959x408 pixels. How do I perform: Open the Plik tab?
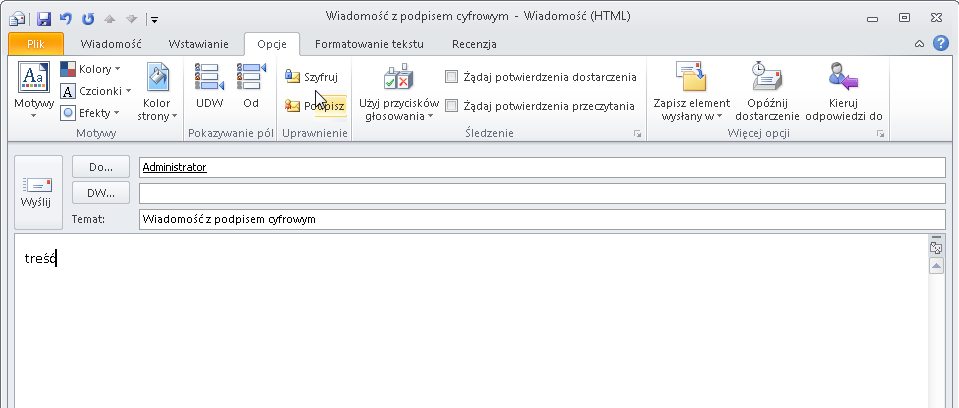point(36,44)
